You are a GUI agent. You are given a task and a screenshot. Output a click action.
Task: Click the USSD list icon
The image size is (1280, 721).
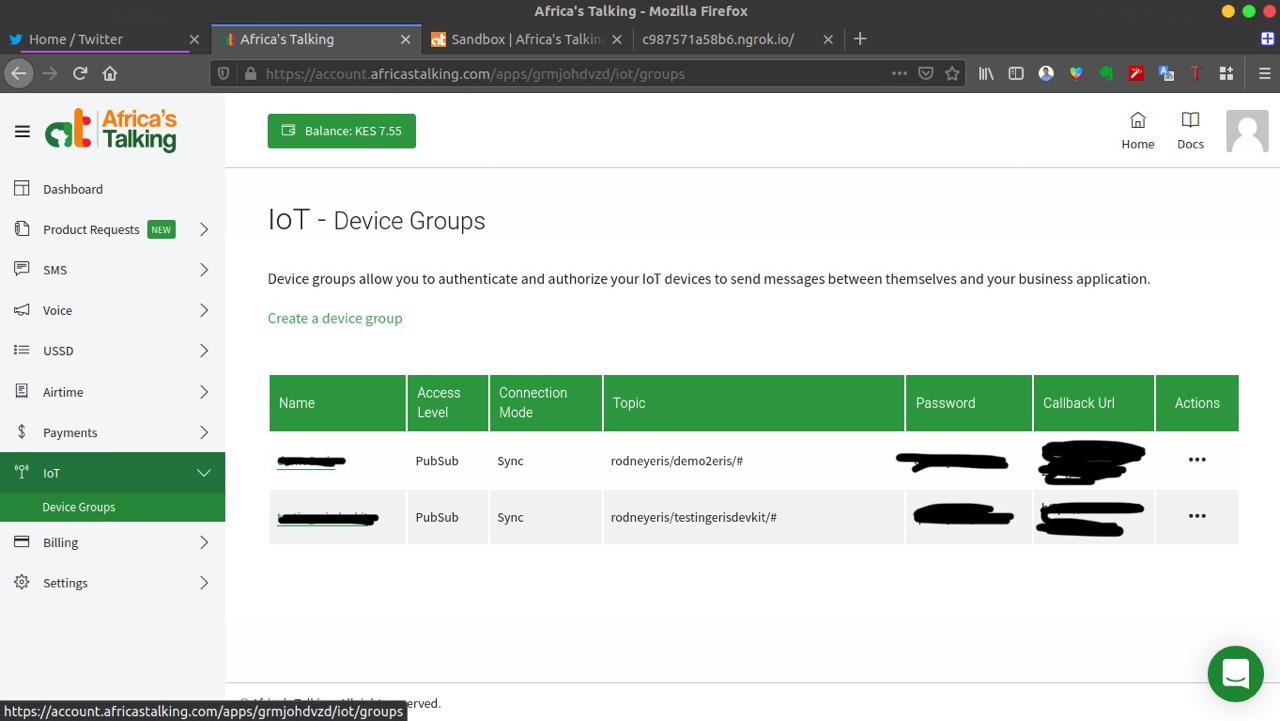tap(22, 350)
